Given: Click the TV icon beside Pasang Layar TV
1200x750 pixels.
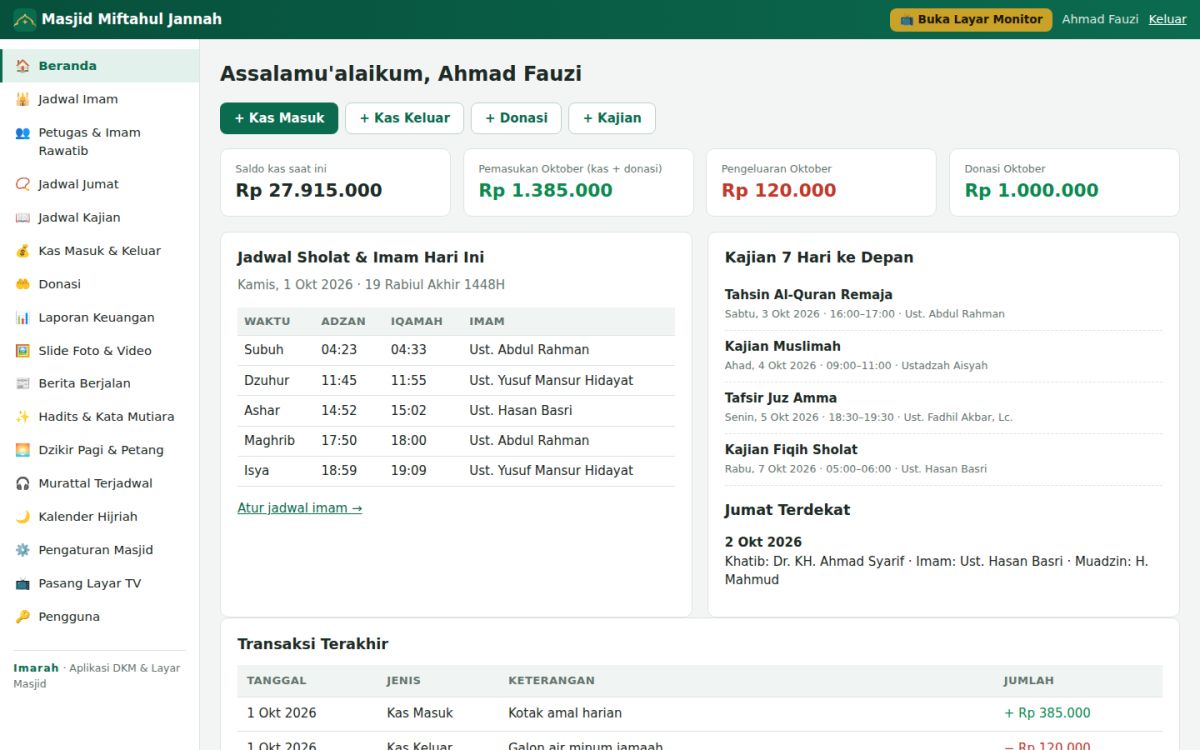Looking at the screenshot, I should 22,583.
